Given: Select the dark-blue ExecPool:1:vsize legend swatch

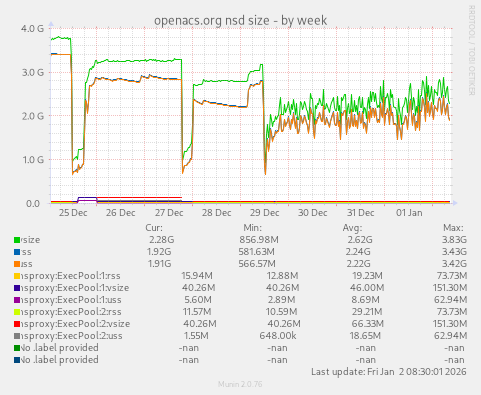Looking at the screenshot, I should click(x=17, y=288).
